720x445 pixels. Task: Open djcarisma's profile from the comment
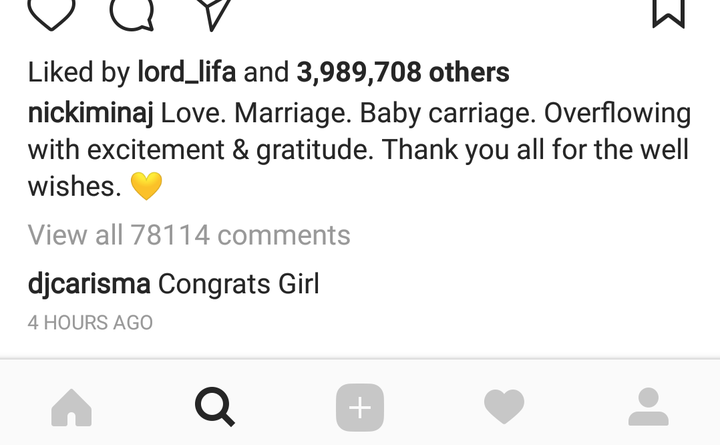pyautogui.click(x=89, y=284)
